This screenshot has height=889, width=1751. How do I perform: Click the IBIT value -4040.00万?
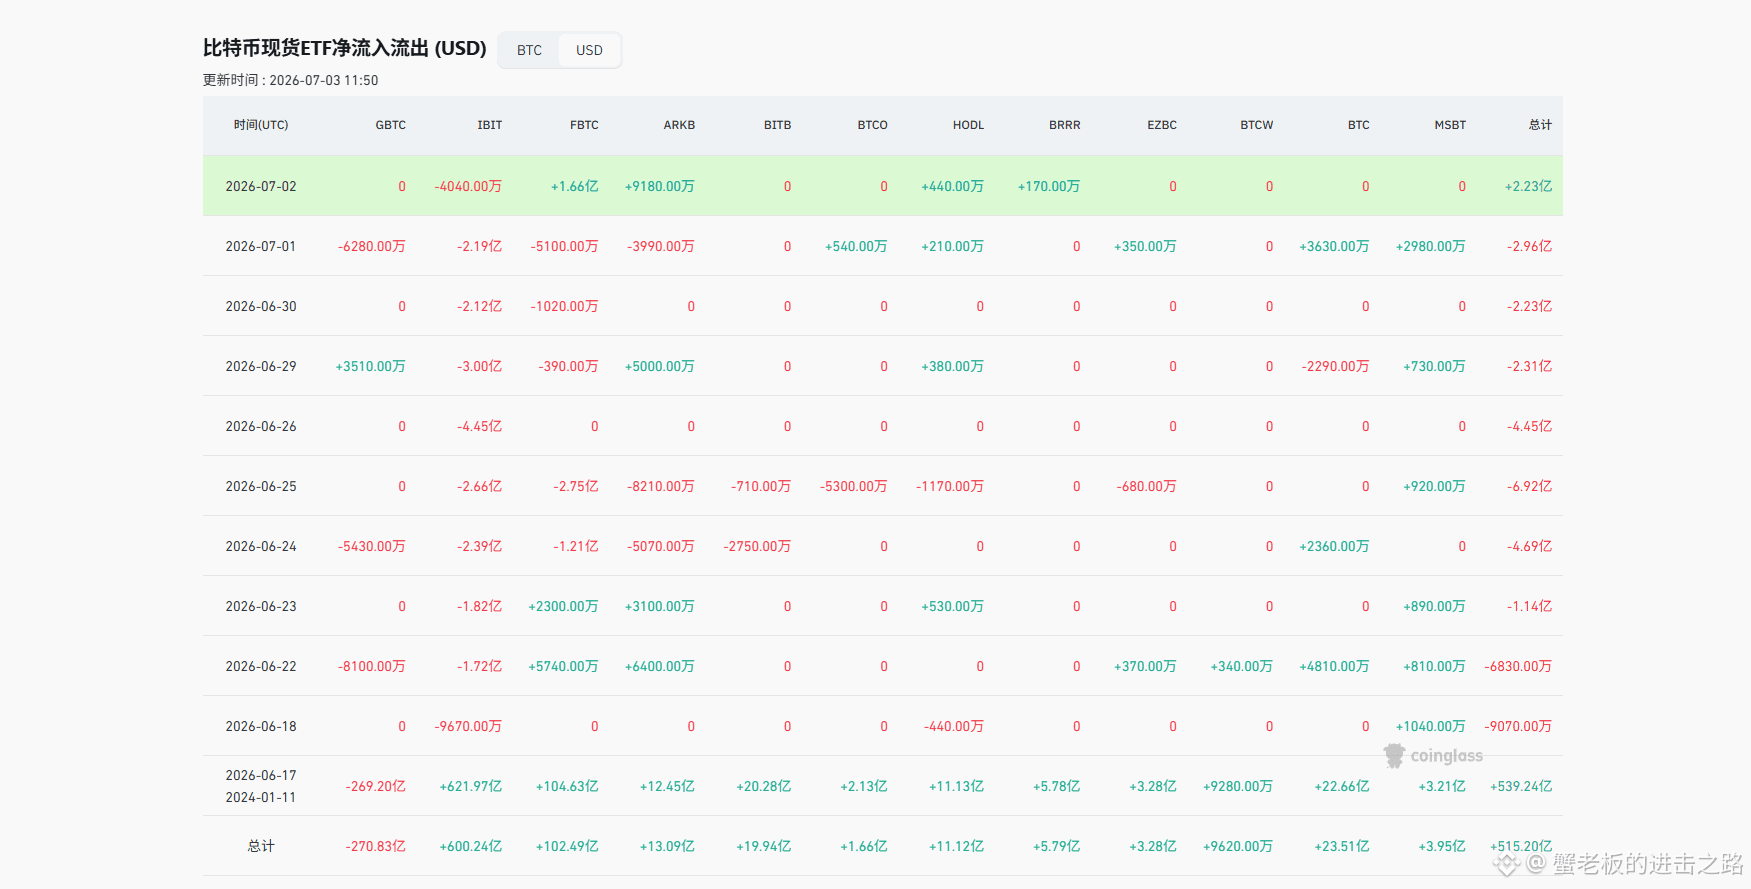coord(468,186)
